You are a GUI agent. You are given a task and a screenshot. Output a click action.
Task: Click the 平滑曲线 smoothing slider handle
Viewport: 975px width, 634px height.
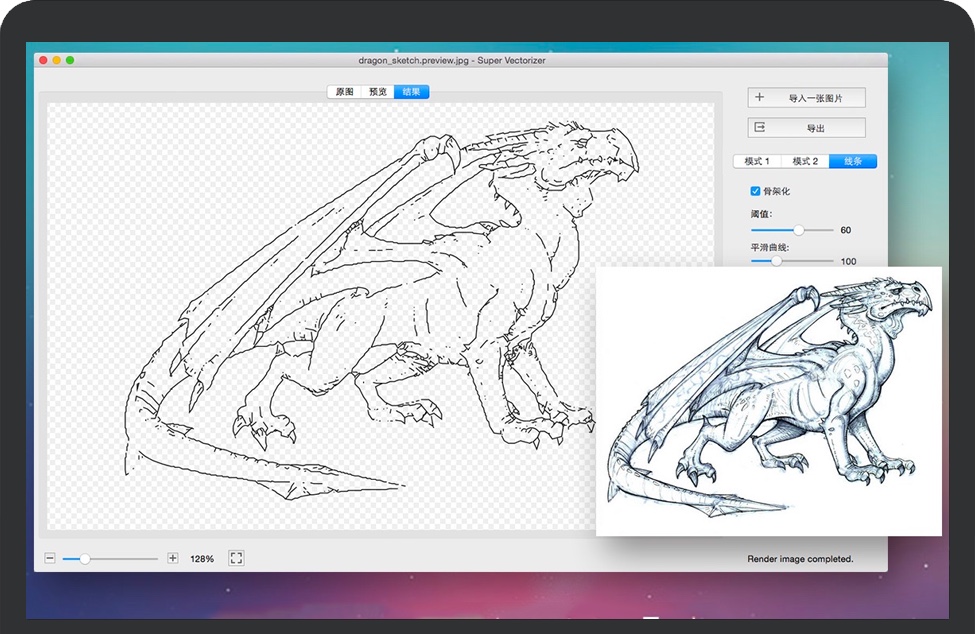(x=777, y=259)
